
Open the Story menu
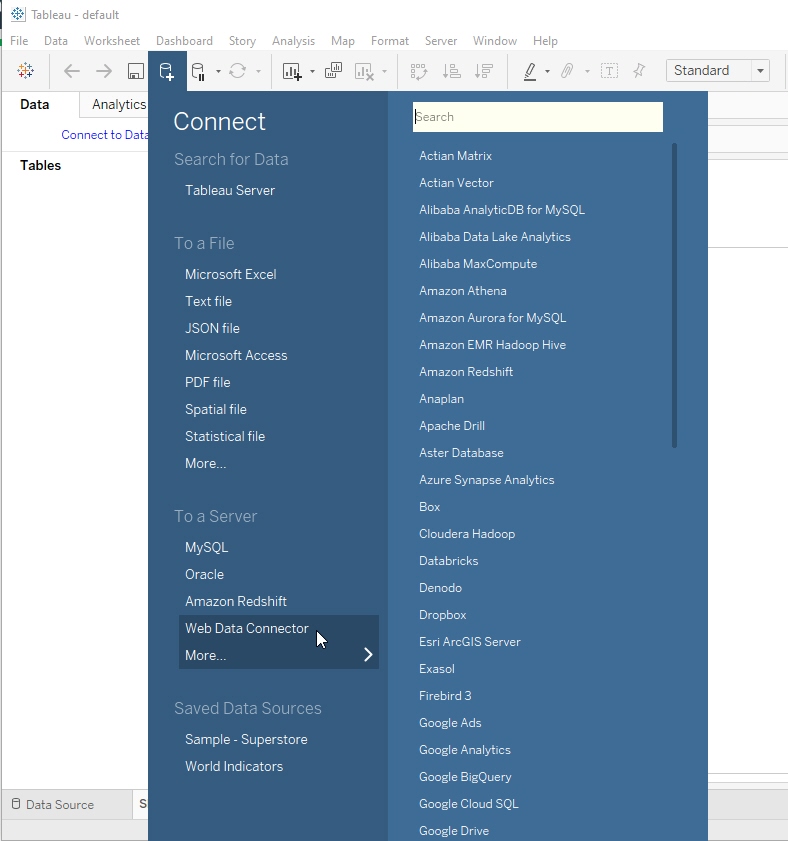[x=242, y=41]
